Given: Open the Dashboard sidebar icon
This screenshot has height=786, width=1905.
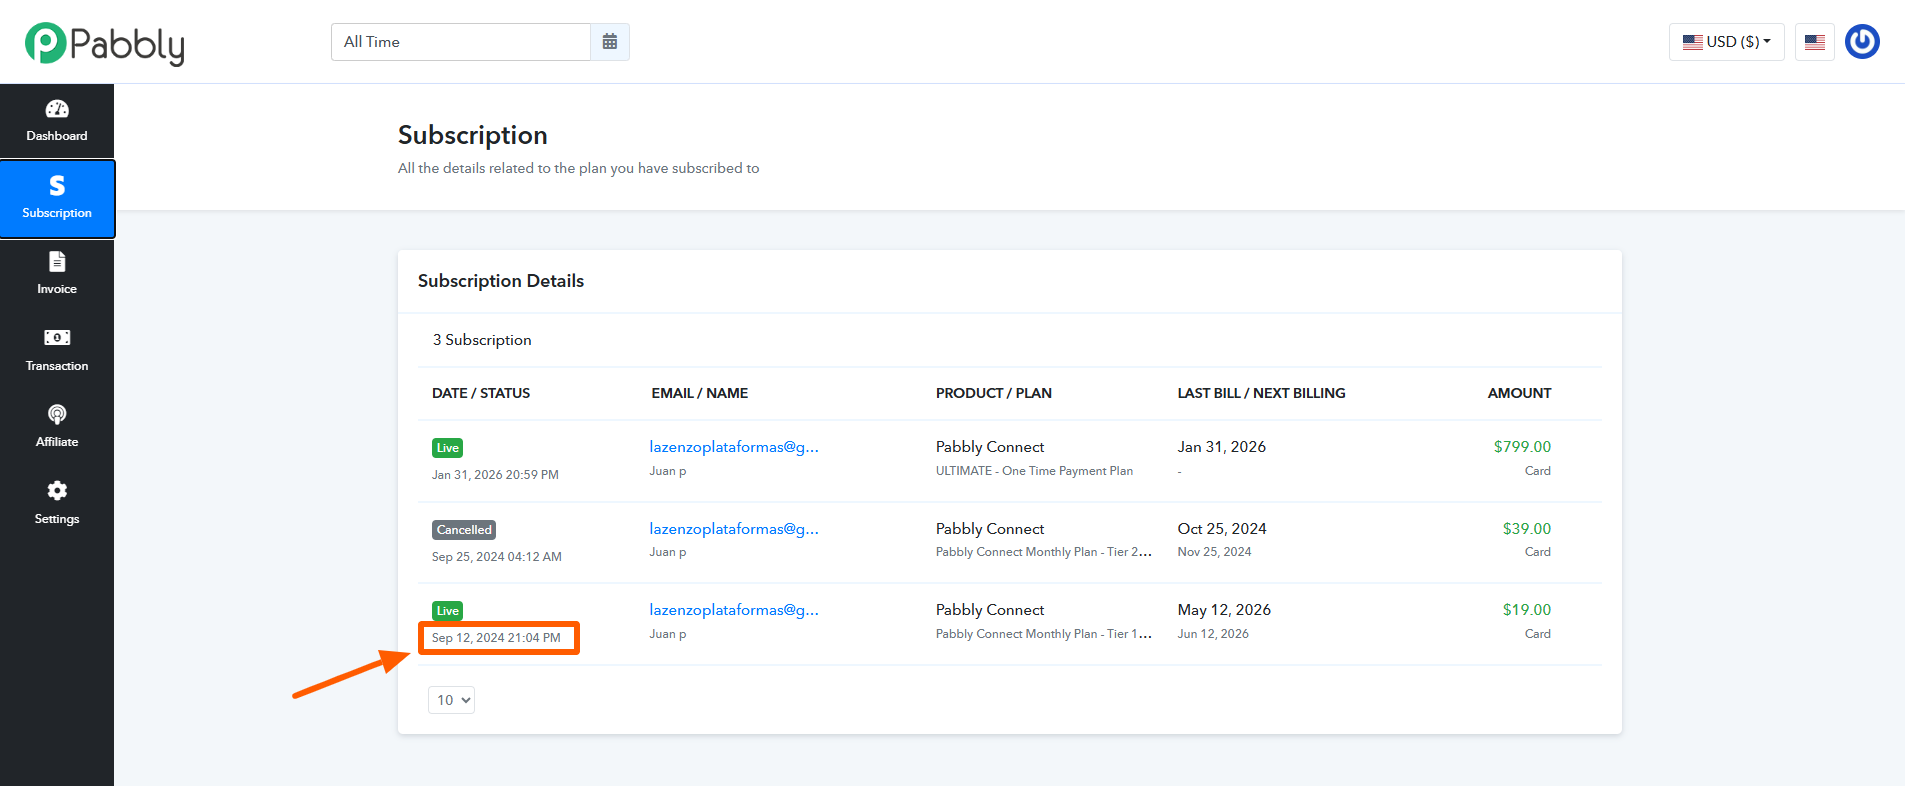Looking at the screenshot, I should 57,109.
